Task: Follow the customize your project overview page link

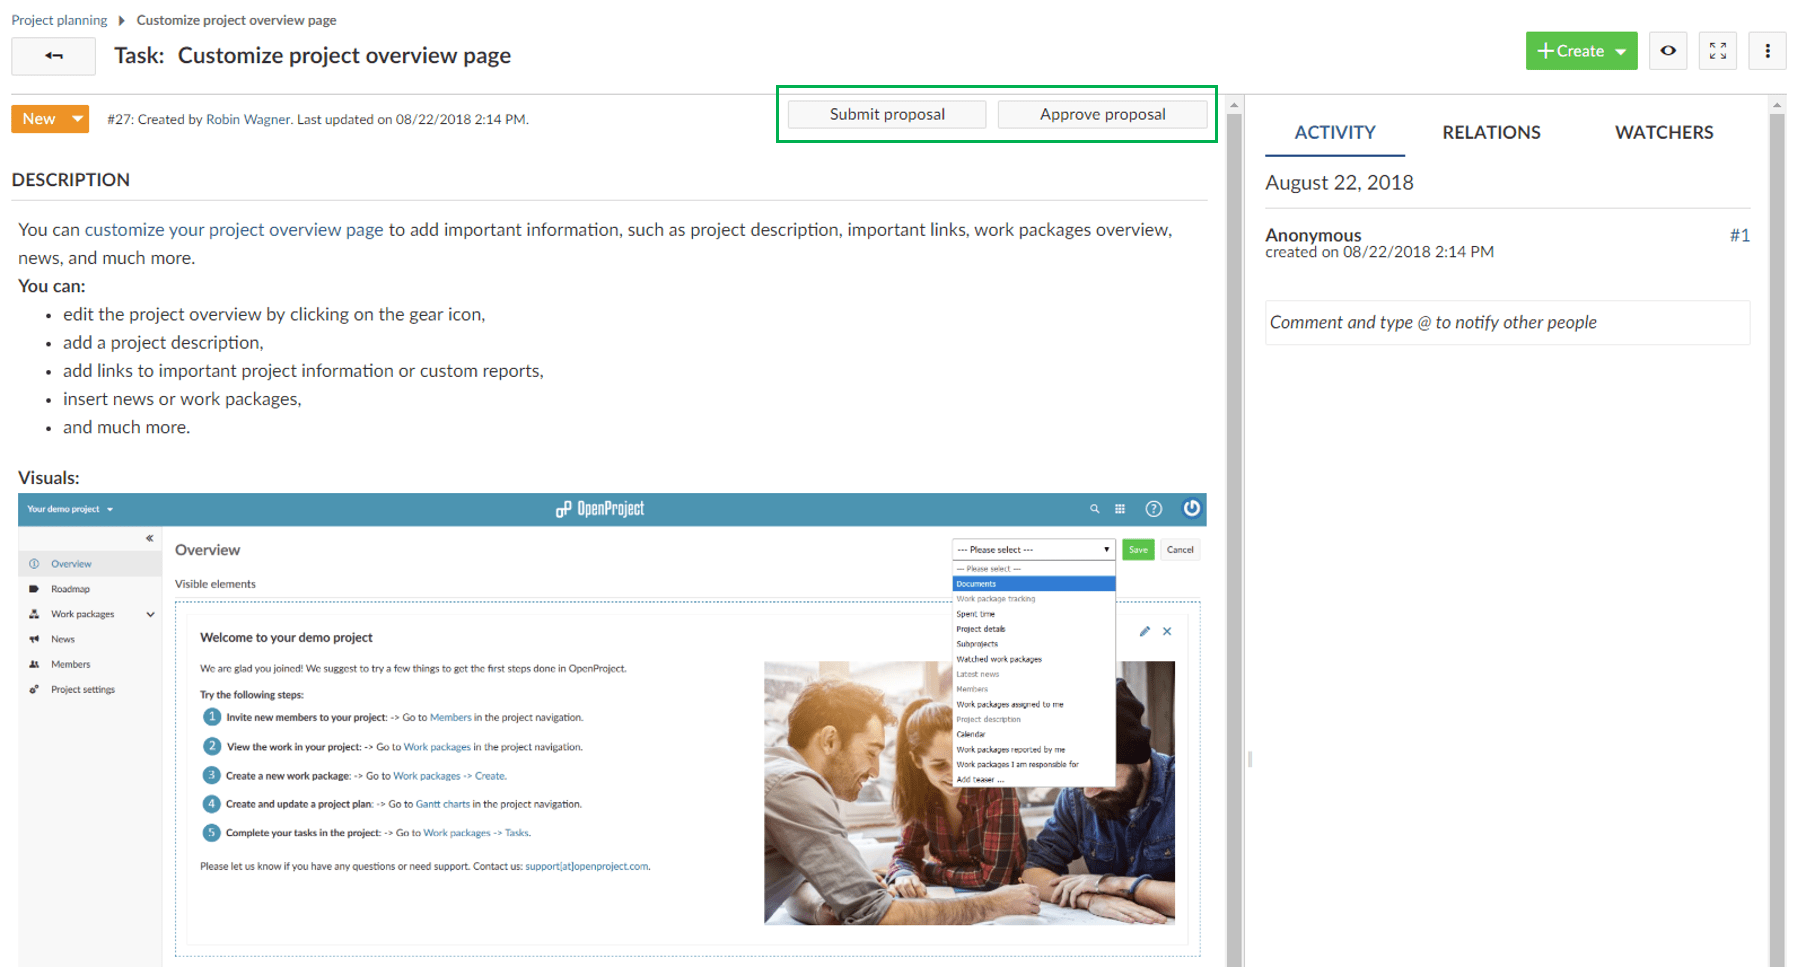Action: pos(234,230)
